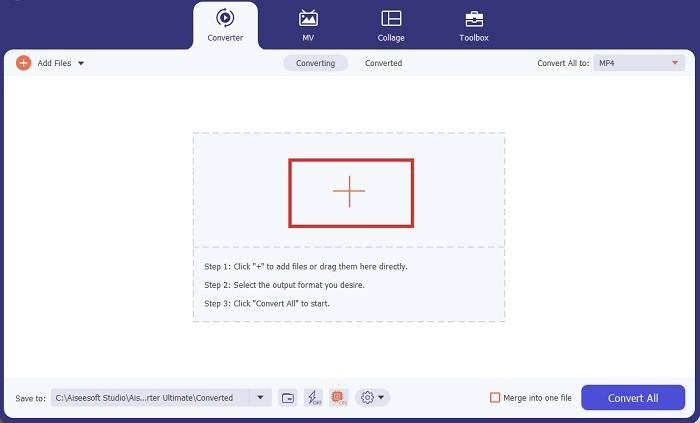This screenshot has height=423, width=700.
Task: Go to the Toolbox tab
Action: (x=474, y=25)
